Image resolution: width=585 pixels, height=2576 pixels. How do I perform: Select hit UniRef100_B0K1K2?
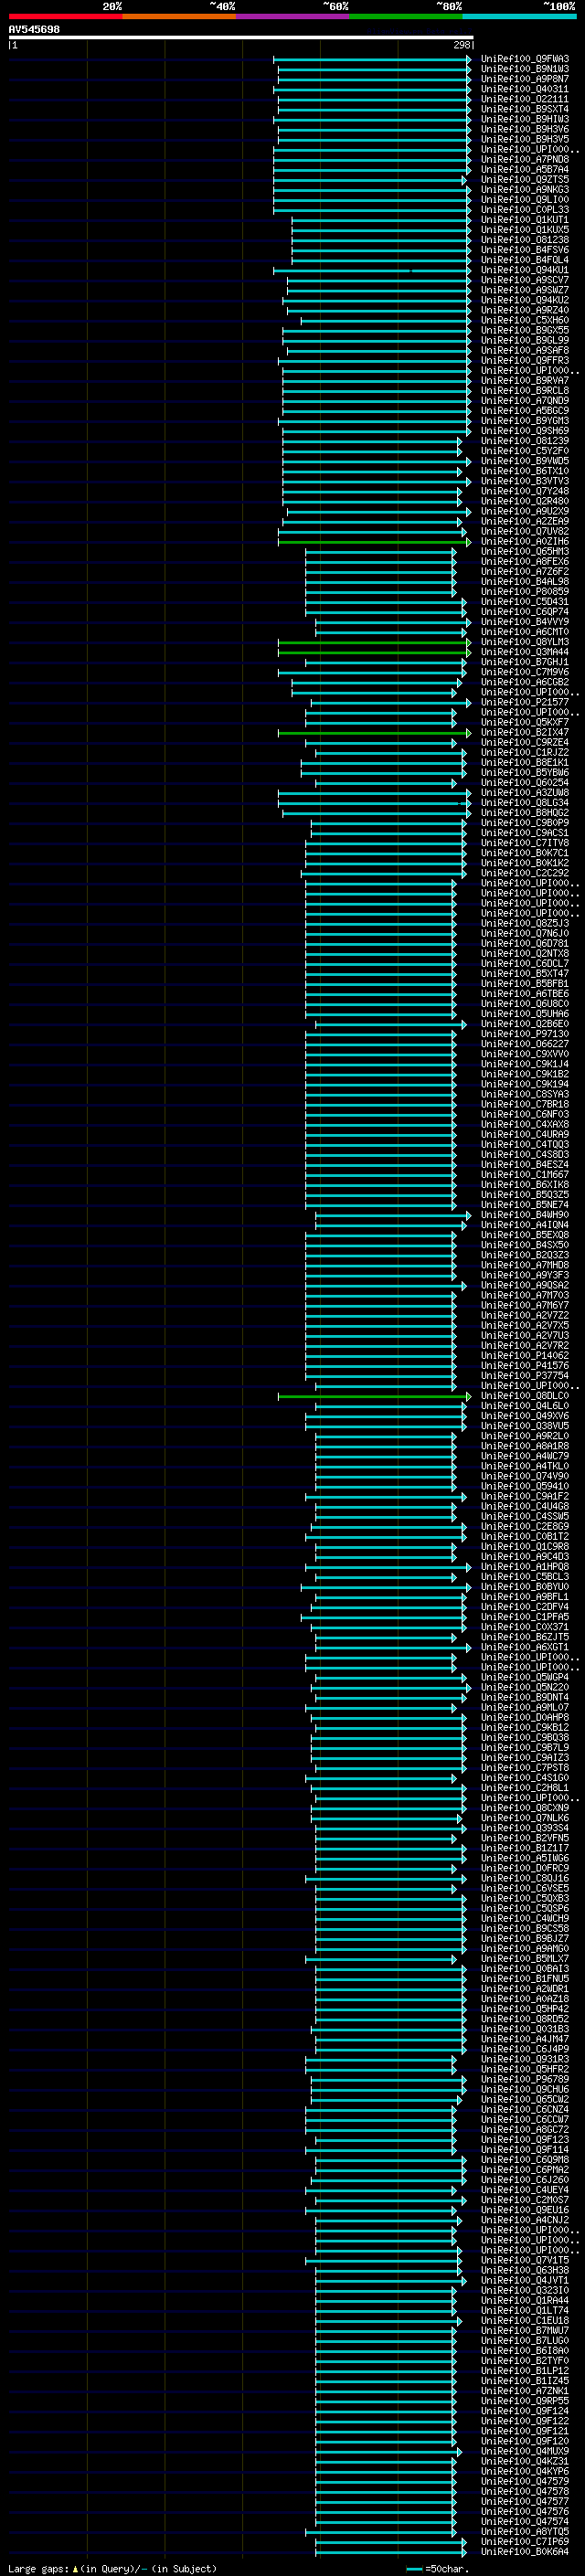pyautogui.click(x=525, y=863)
